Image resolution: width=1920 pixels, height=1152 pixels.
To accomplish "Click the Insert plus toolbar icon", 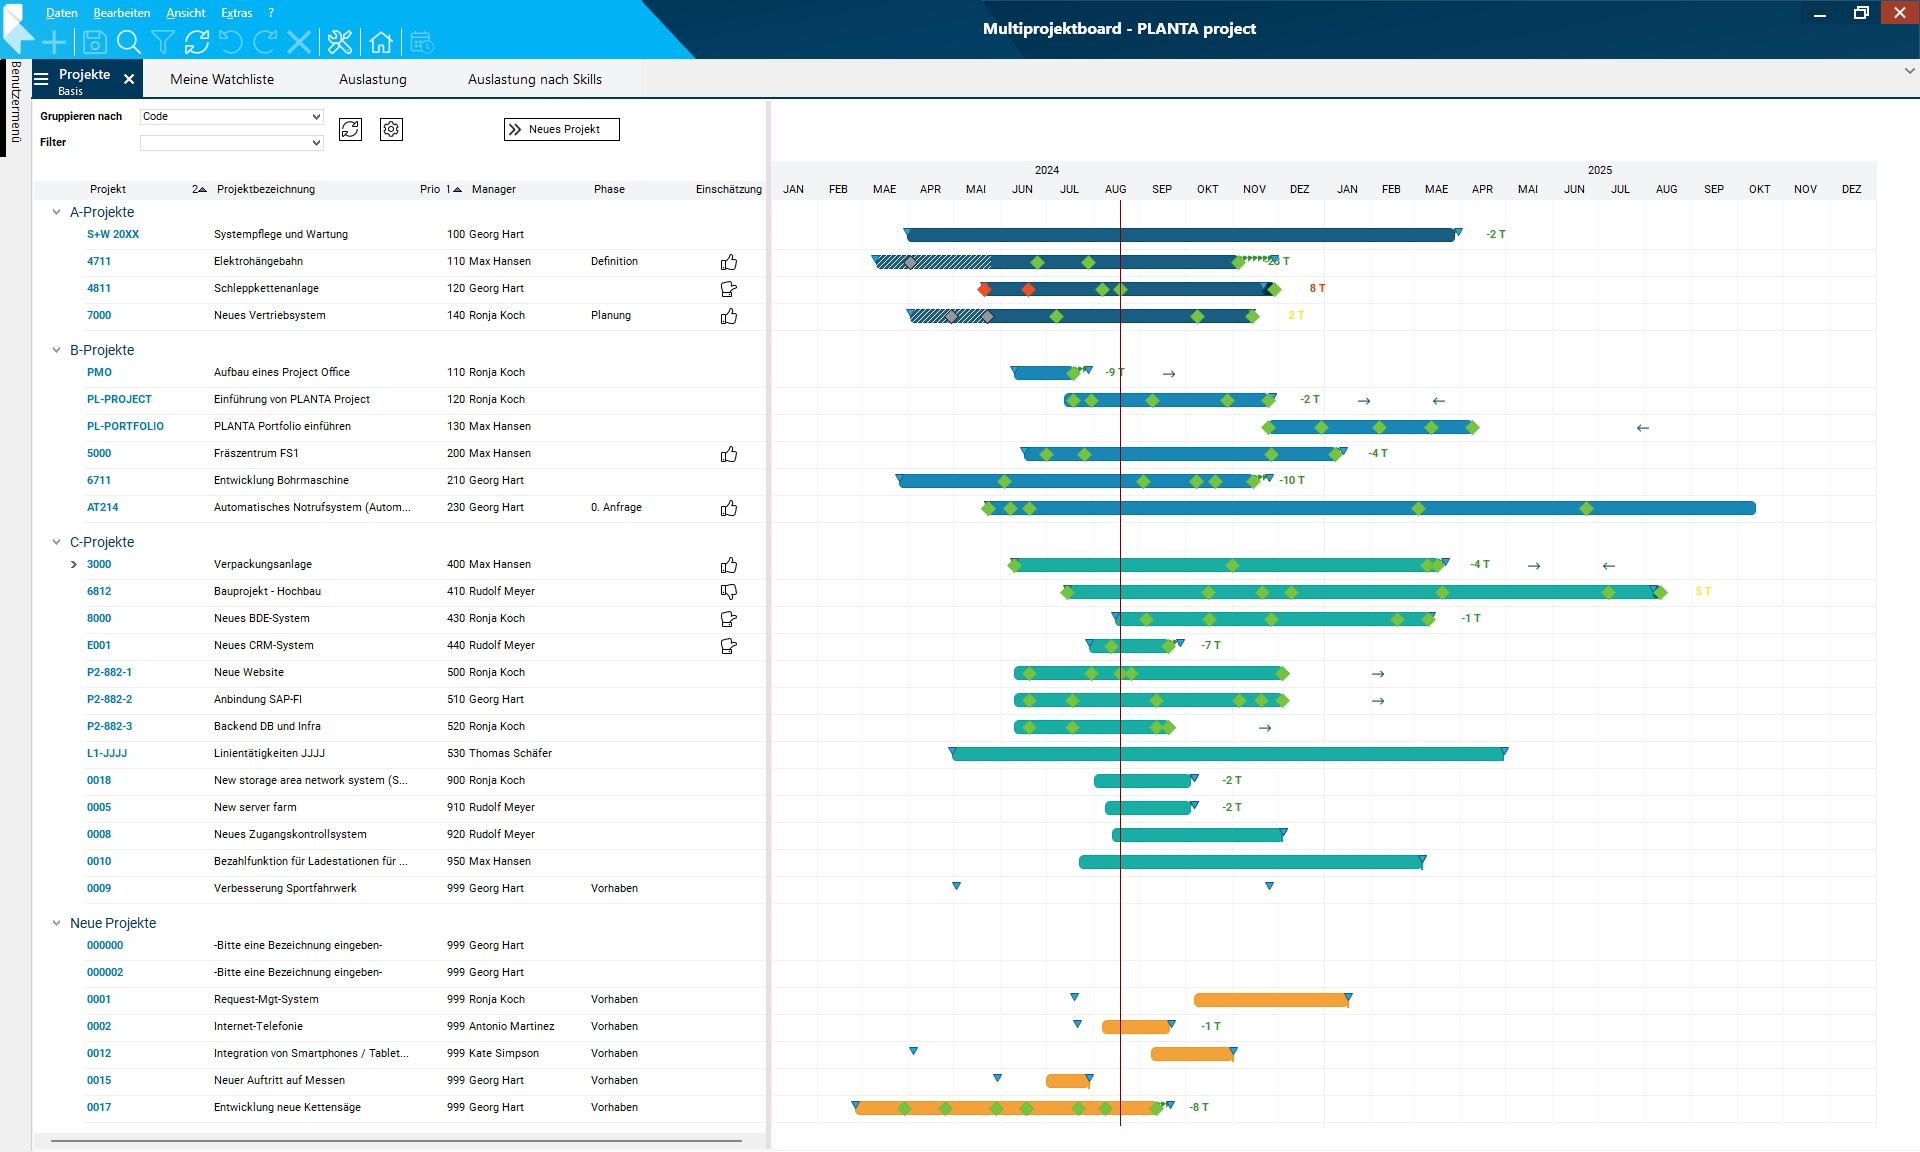I will (x=54, y=42).
